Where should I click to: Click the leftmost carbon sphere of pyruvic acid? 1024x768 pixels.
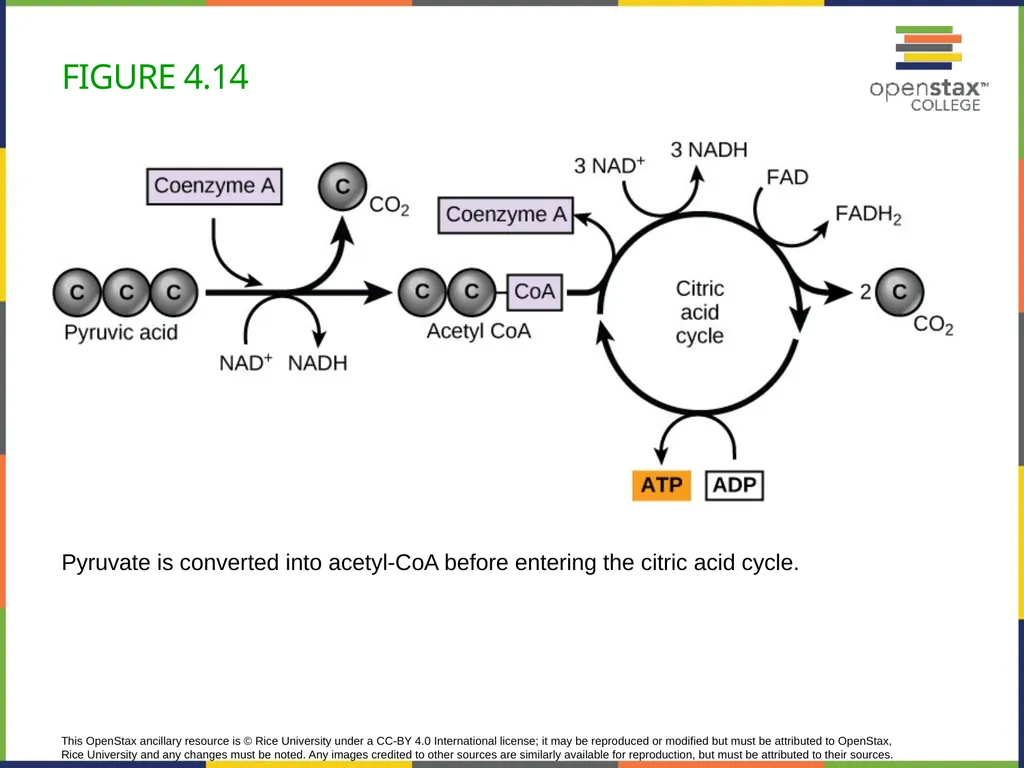tap(77, 292)
